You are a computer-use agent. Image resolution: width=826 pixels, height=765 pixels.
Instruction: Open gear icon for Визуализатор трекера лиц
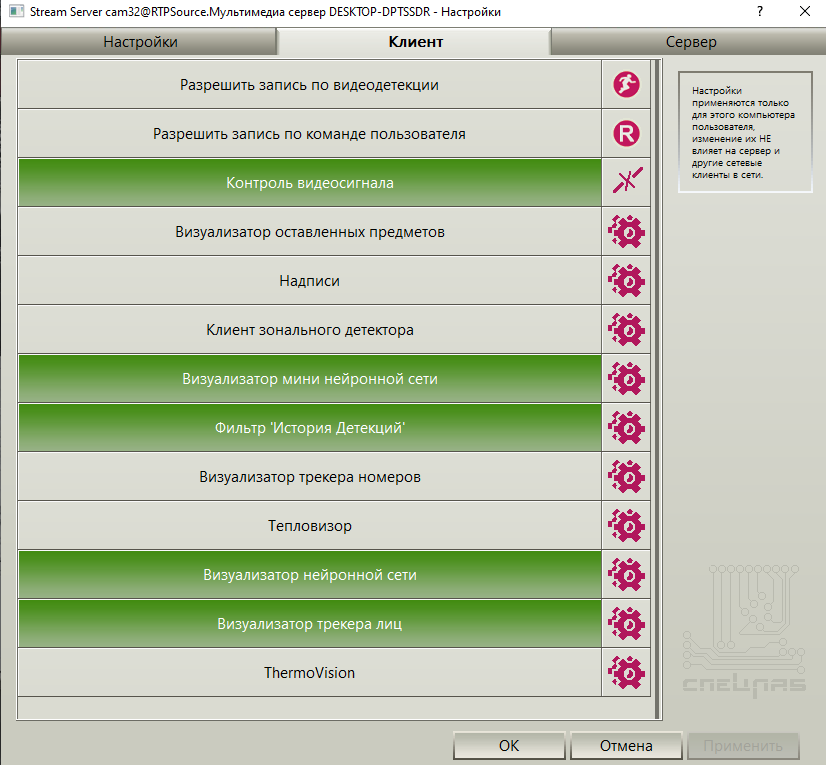(626, 623)
